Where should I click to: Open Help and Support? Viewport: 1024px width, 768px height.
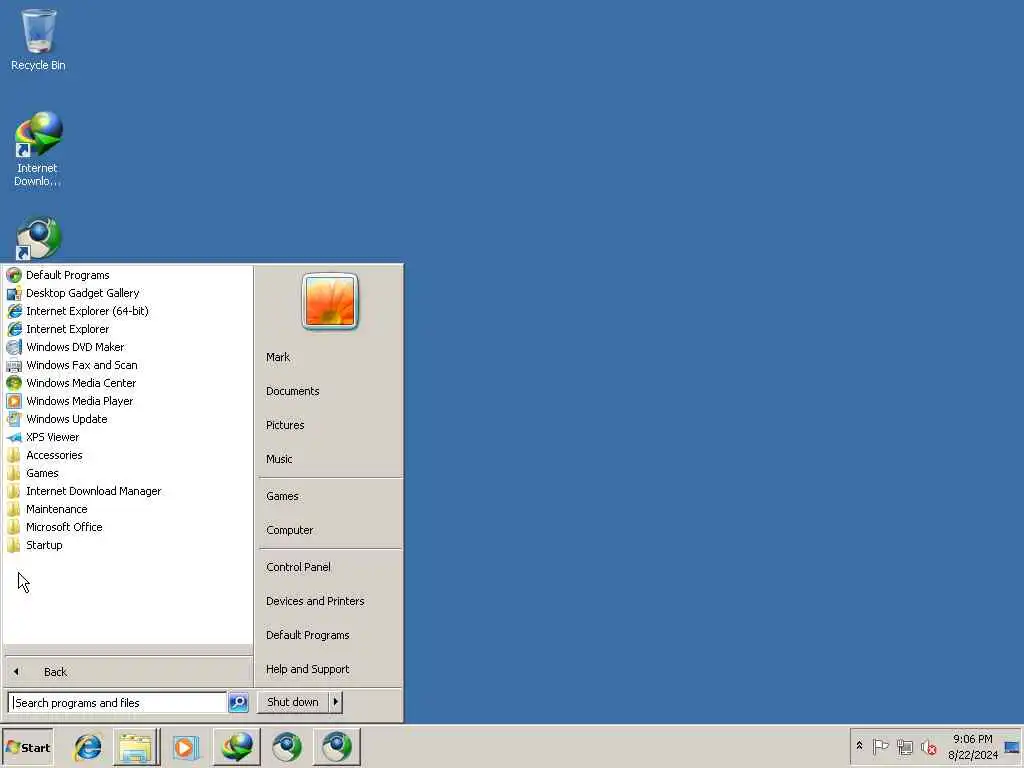point(308,669)
